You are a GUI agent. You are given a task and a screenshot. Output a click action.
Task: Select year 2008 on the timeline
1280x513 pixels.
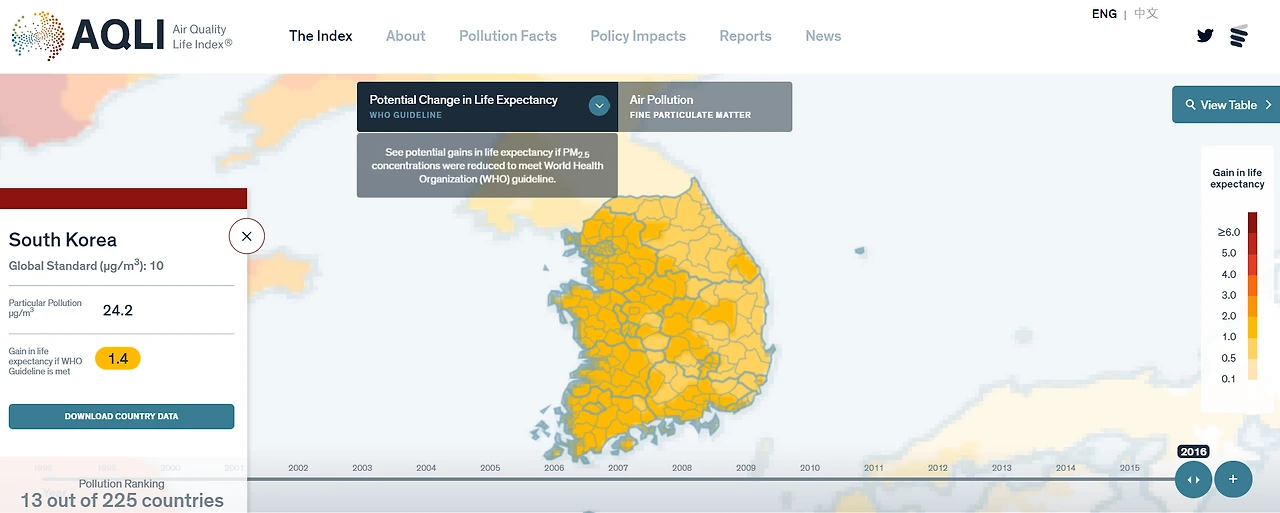coord(682,468)
